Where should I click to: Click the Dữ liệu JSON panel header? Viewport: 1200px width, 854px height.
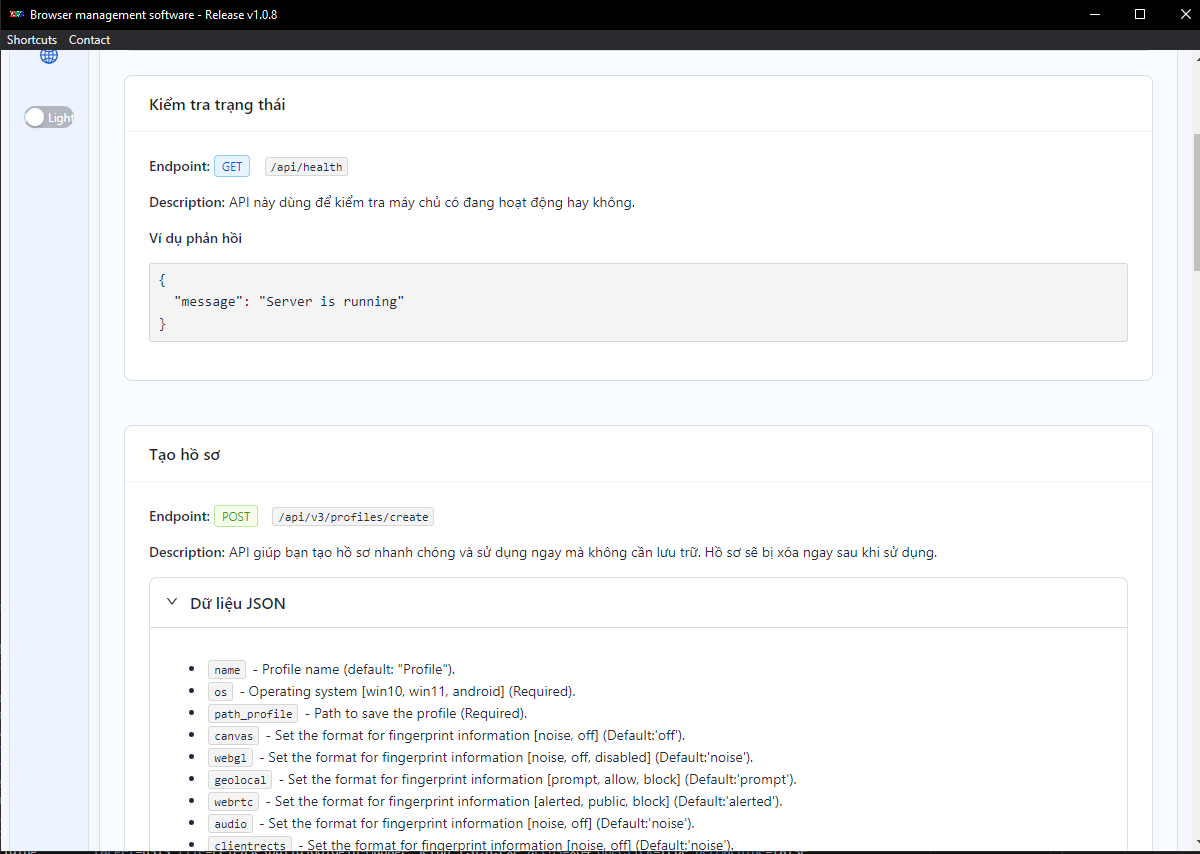pos(638,603)
